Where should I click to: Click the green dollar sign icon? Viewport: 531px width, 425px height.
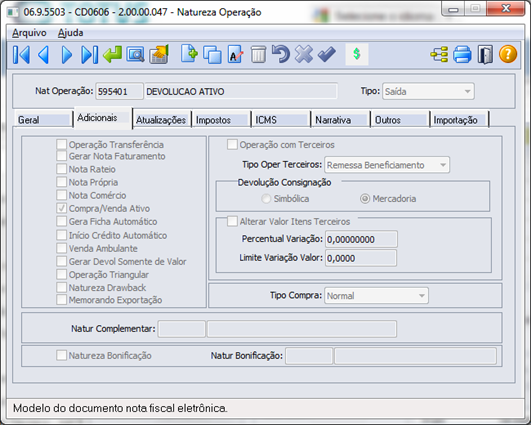357,54
